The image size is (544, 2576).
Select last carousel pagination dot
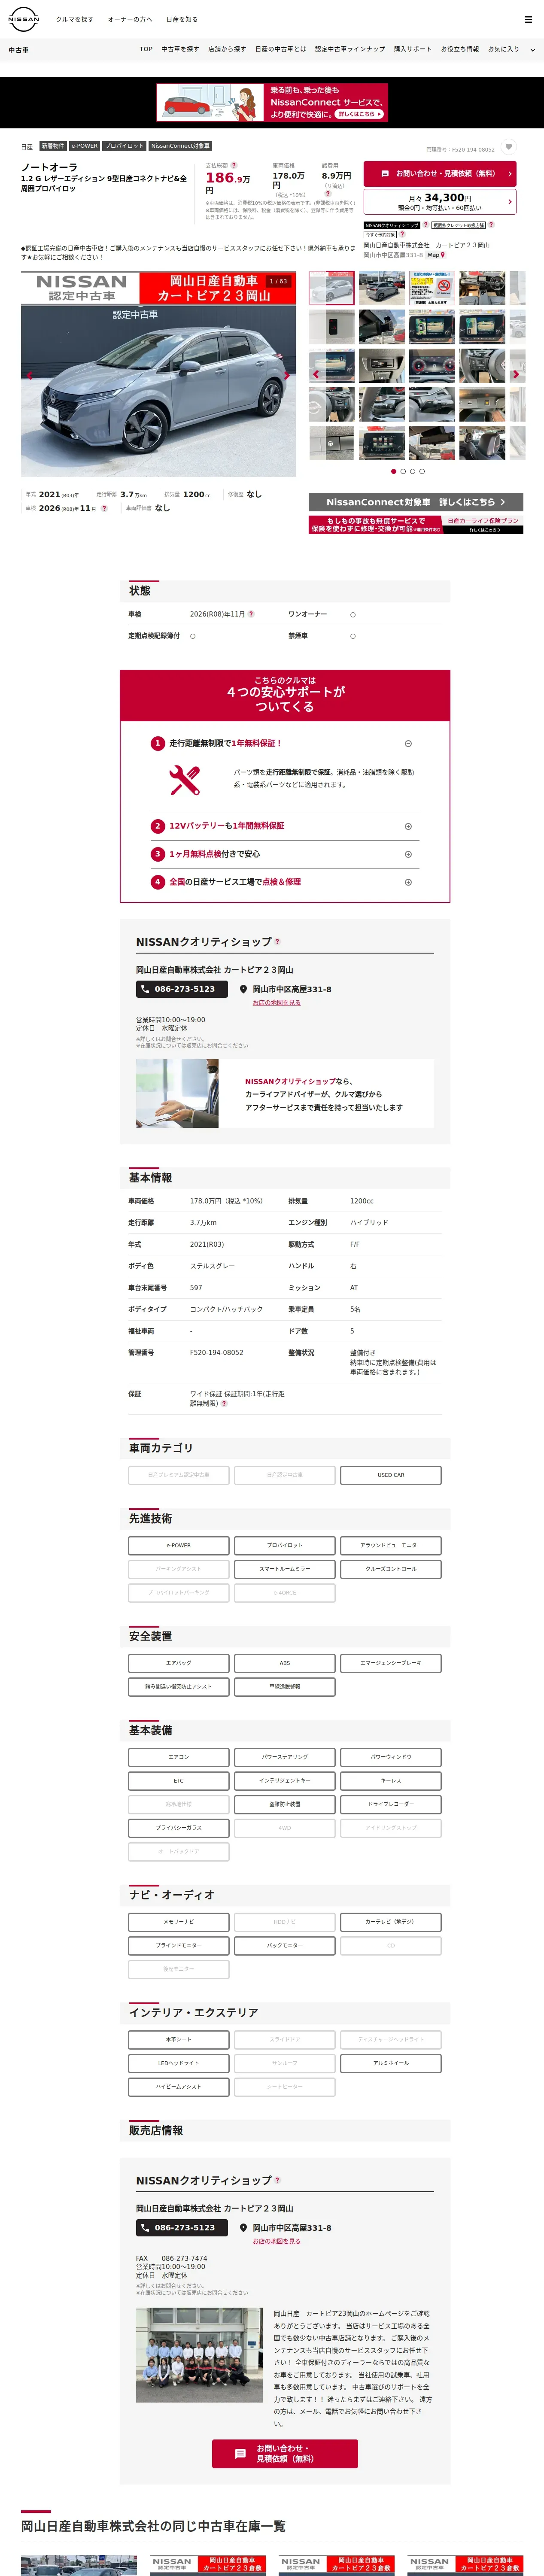(x=422, y=471)
